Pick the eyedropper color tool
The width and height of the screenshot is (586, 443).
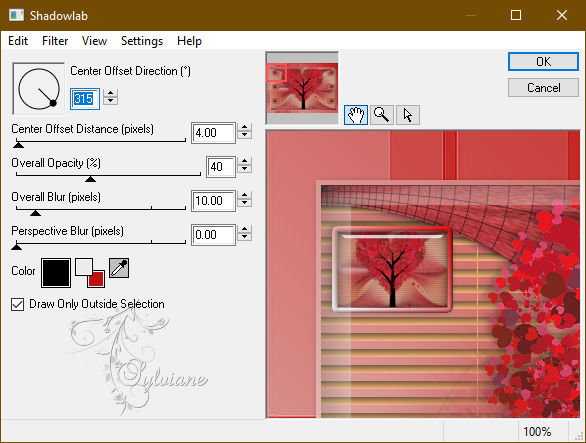[119, 268]
